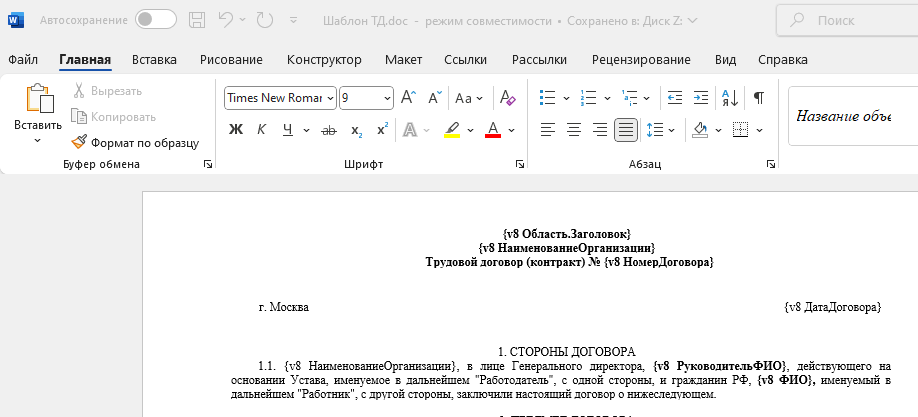Open the Буфер обмена dialog launcher
Screen dimensions: 918x417
208,165
